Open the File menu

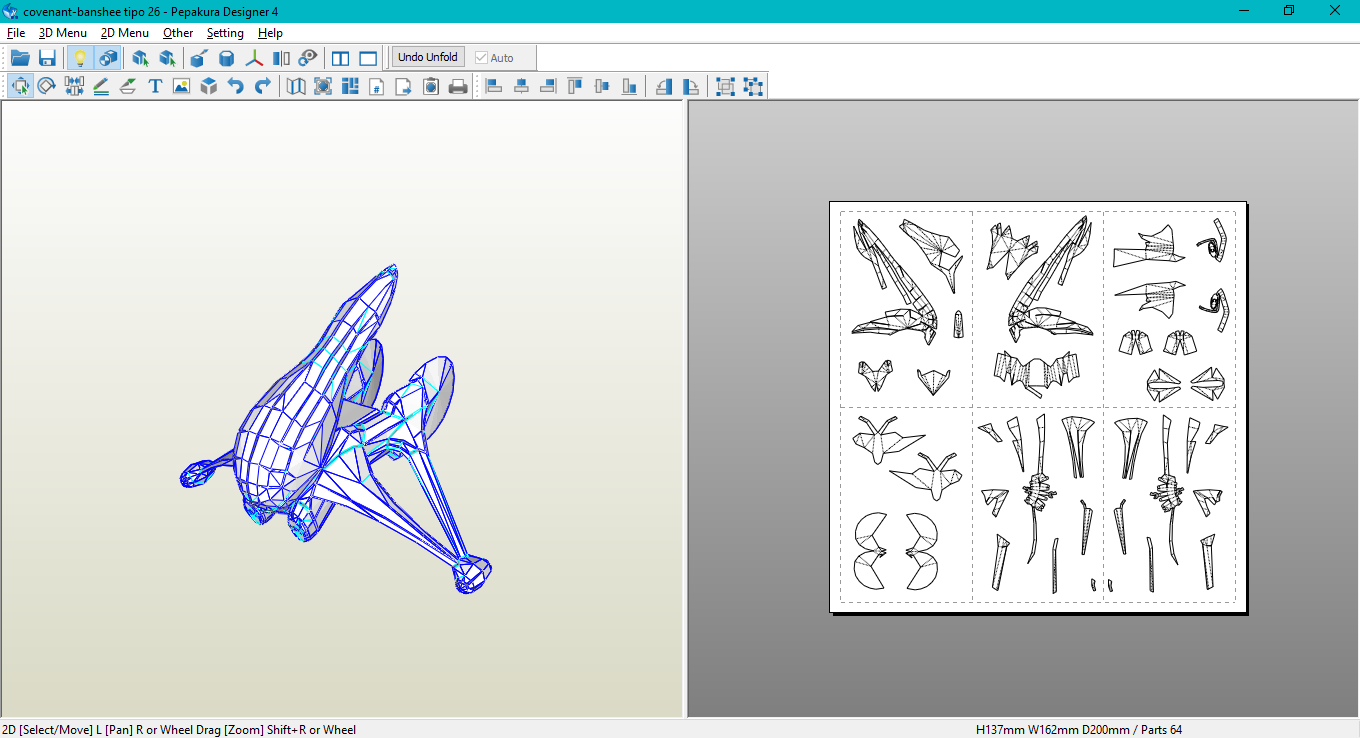tap(16, 33)
